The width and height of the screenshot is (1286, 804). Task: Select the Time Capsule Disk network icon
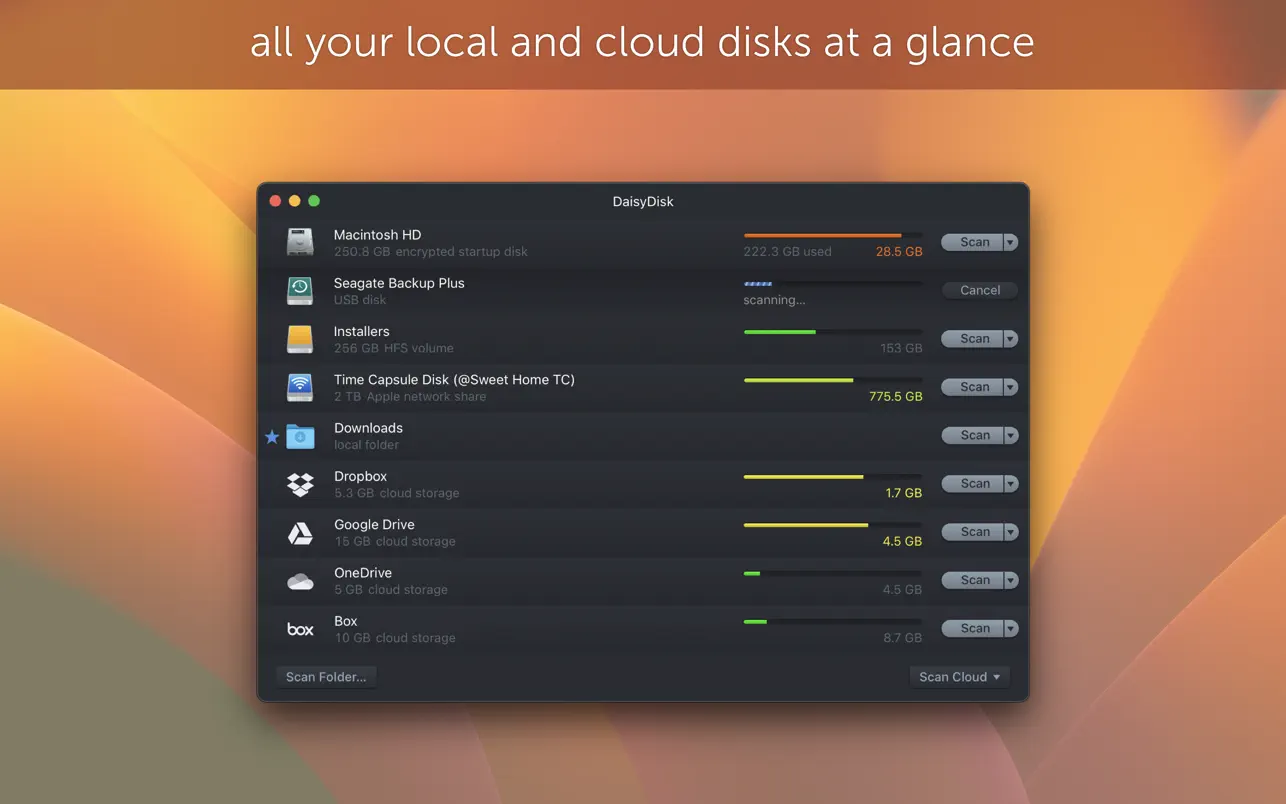[x=300, y=387]
